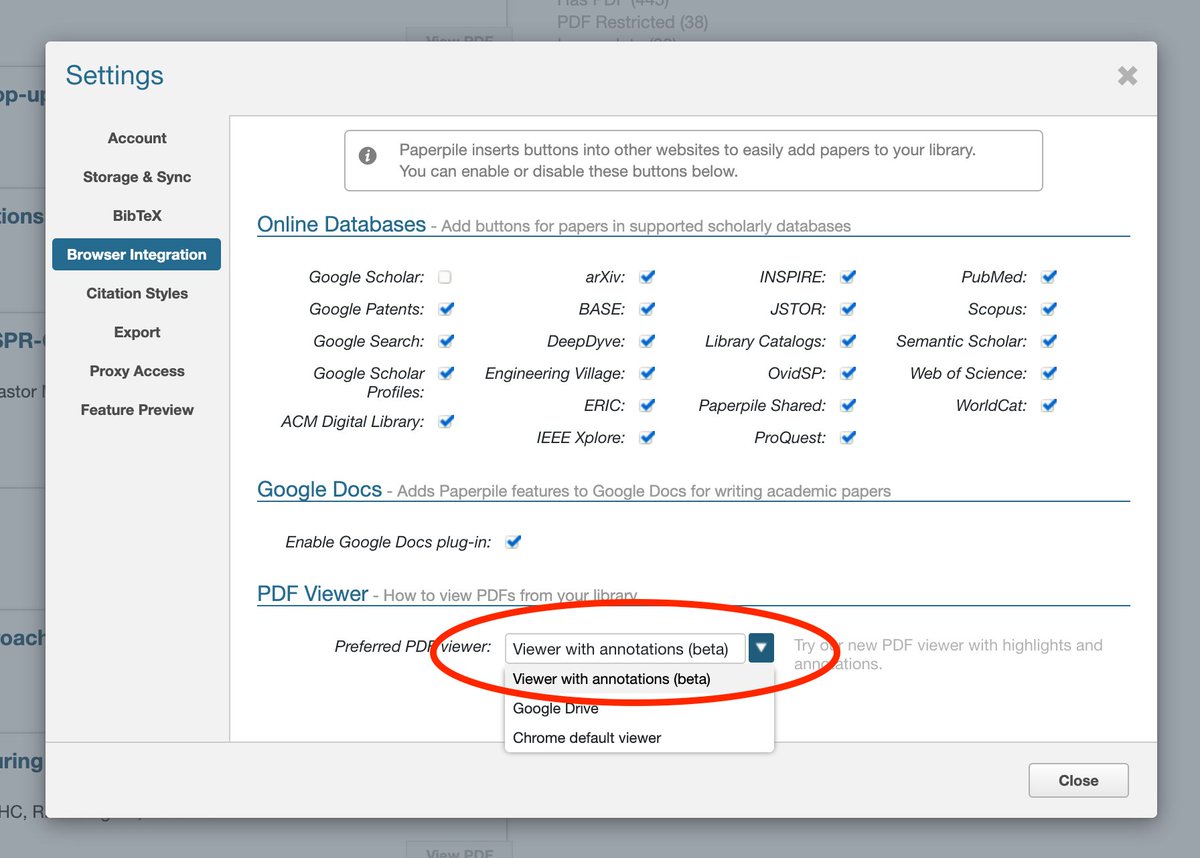The width and height of the screenshot is (1200, 858).
Task: Untick the Google Patents checkbox
Action: click(447, 309)
